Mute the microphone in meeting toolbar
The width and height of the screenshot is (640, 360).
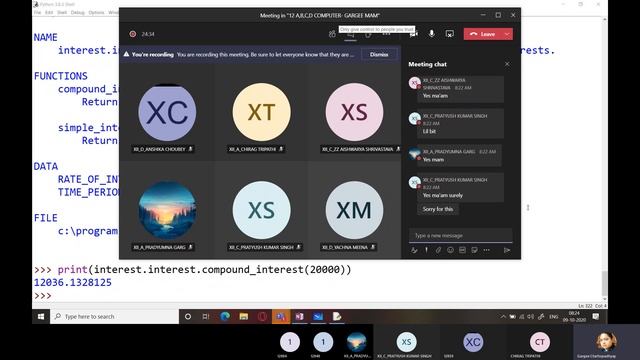click(x=431, y=34)
